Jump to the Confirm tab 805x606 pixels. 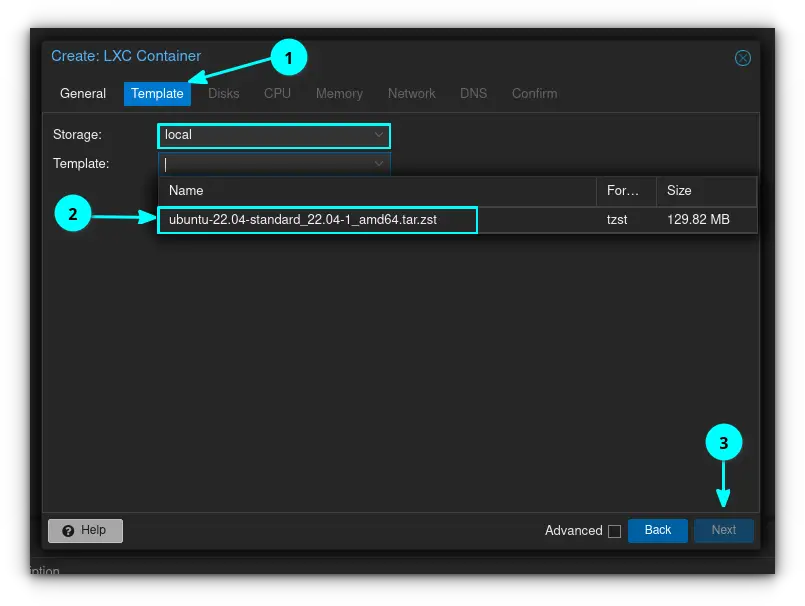tap(534, 93)
